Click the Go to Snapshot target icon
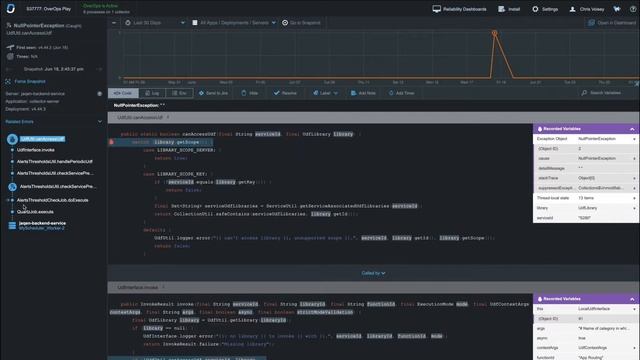Image resolution: width=640 pixels, height=360 pixels. pos(285,23)
